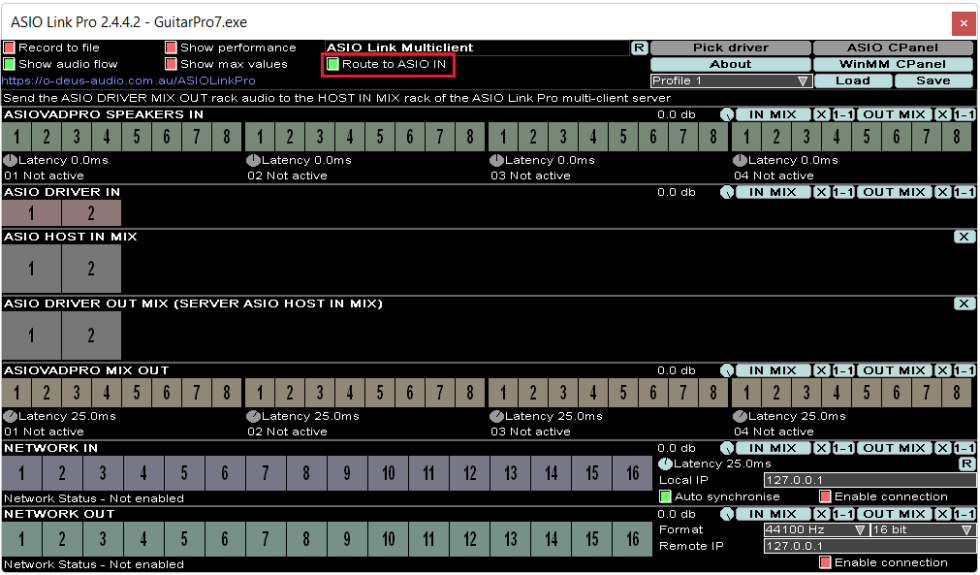The width and height of the screenshot is (980, 575).
Task: Click the R button in NETWORK IN section
Action: pos(966,464)
